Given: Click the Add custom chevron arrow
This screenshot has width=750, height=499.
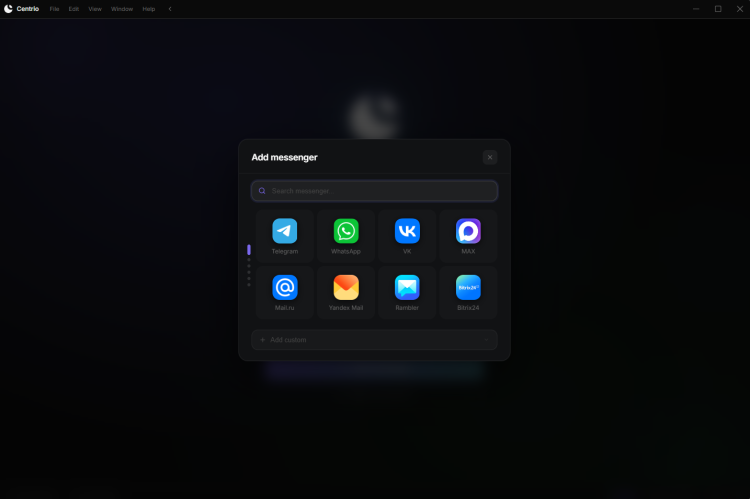Looking at the screenshot, I should 486,340.
